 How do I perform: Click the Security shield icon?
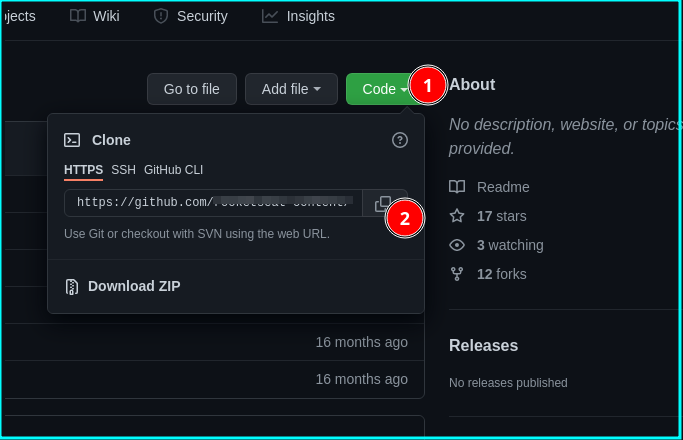(161, 16)
